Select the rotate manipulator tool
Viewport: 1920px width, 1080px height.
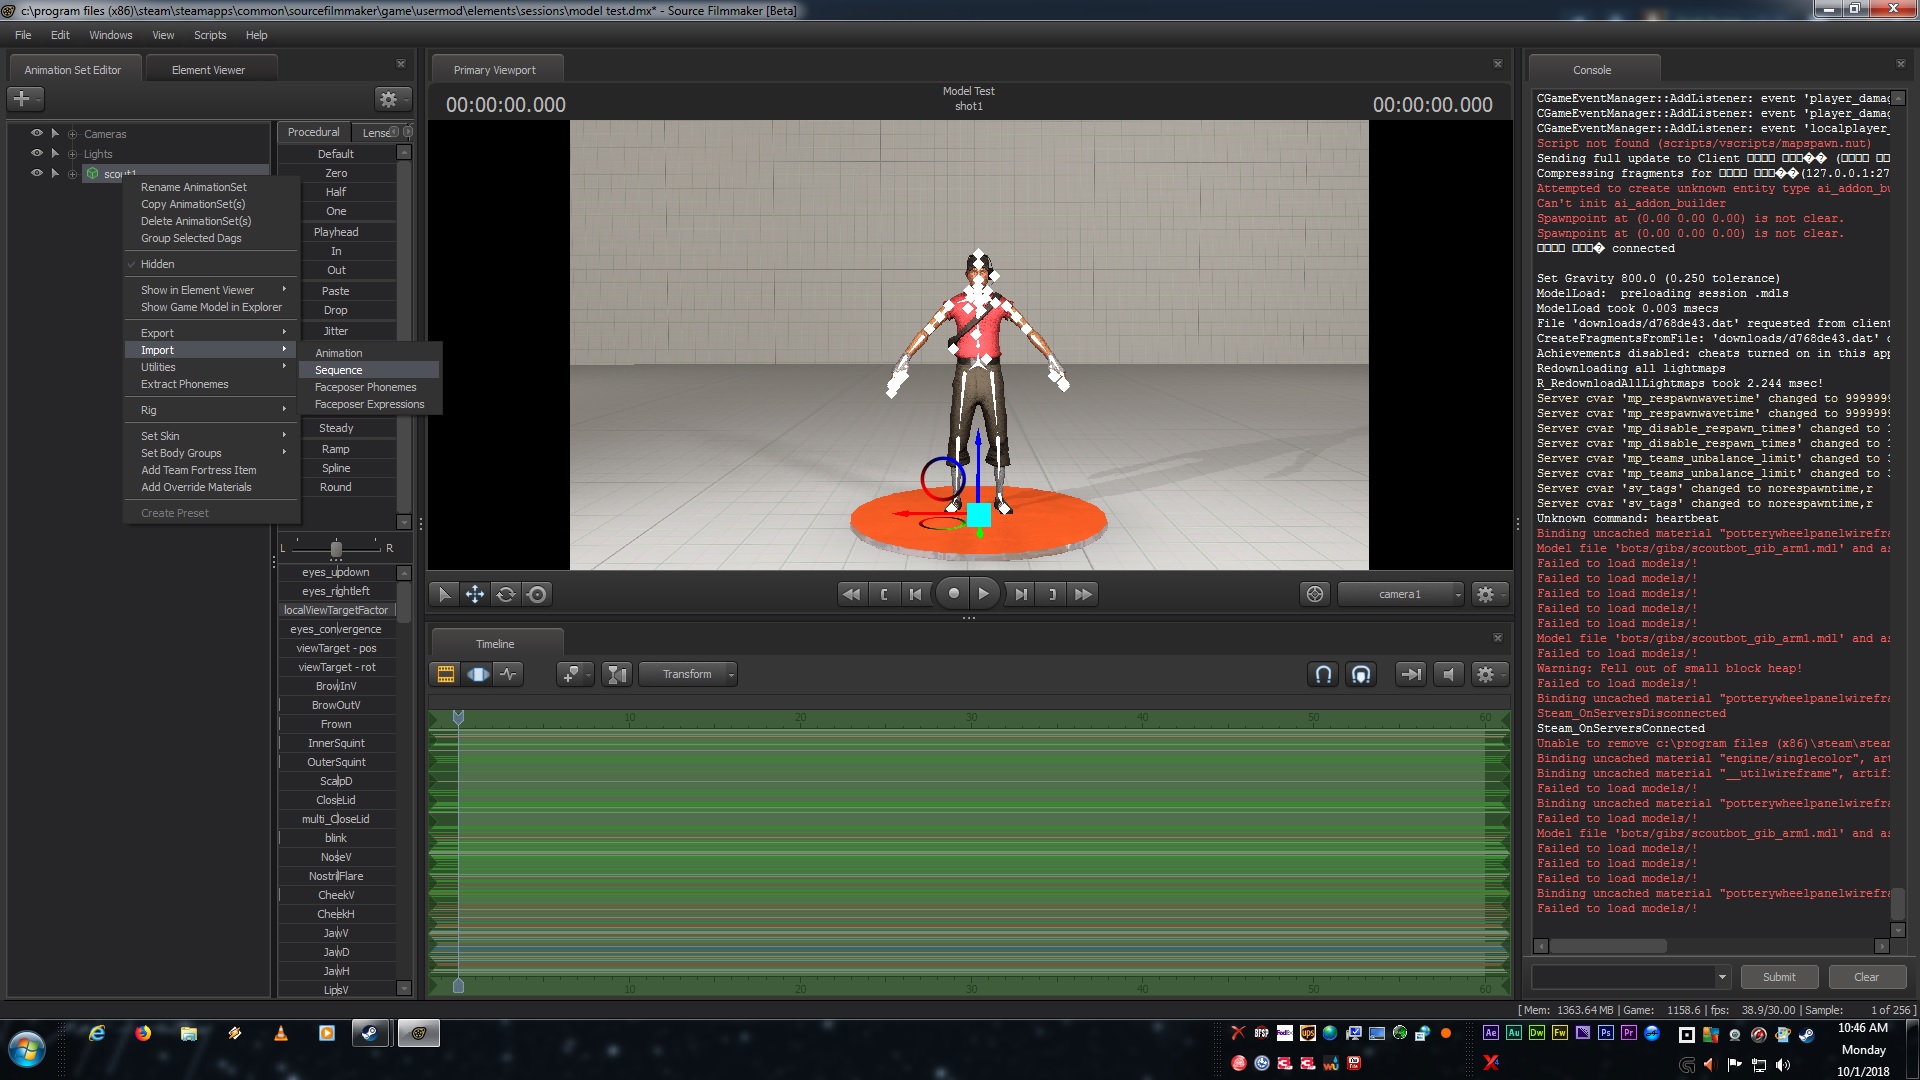click(506, 594)
